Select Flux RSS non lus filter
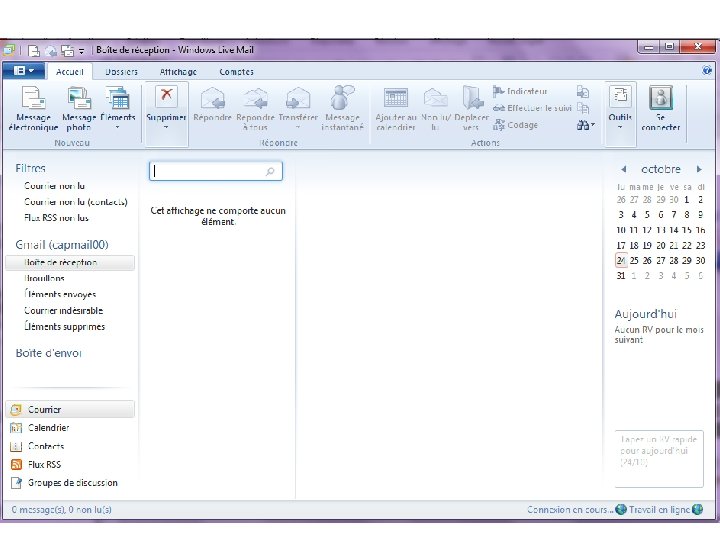 56,218
